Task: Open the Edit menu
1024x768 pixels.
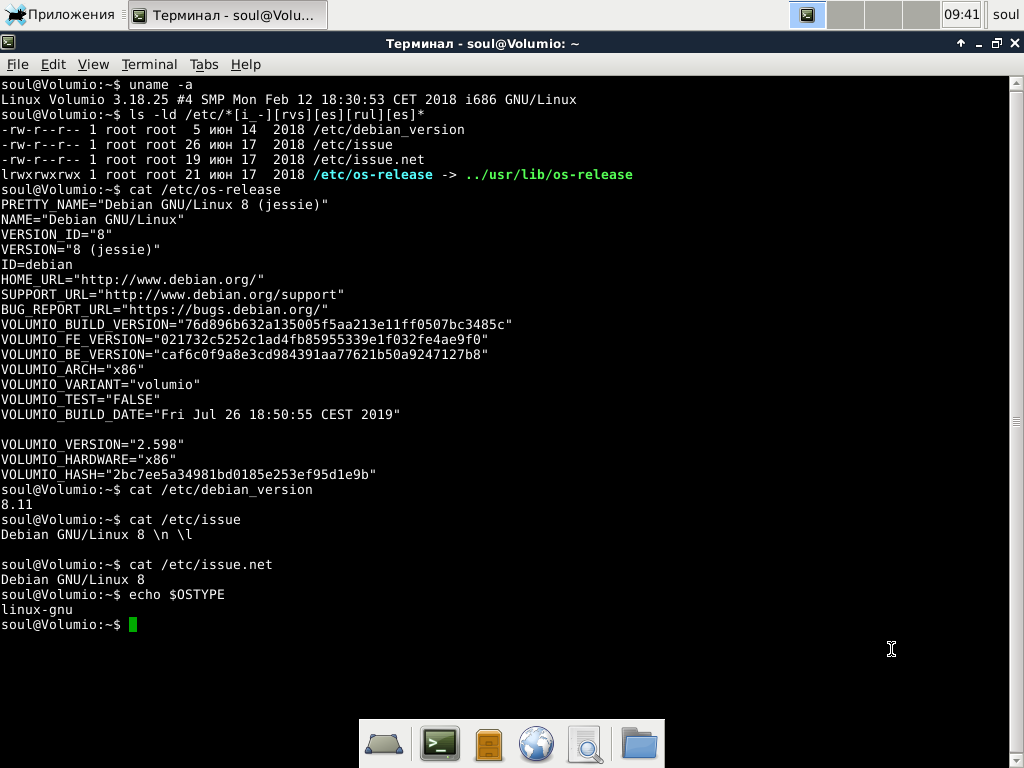Action: coord(53,64)
